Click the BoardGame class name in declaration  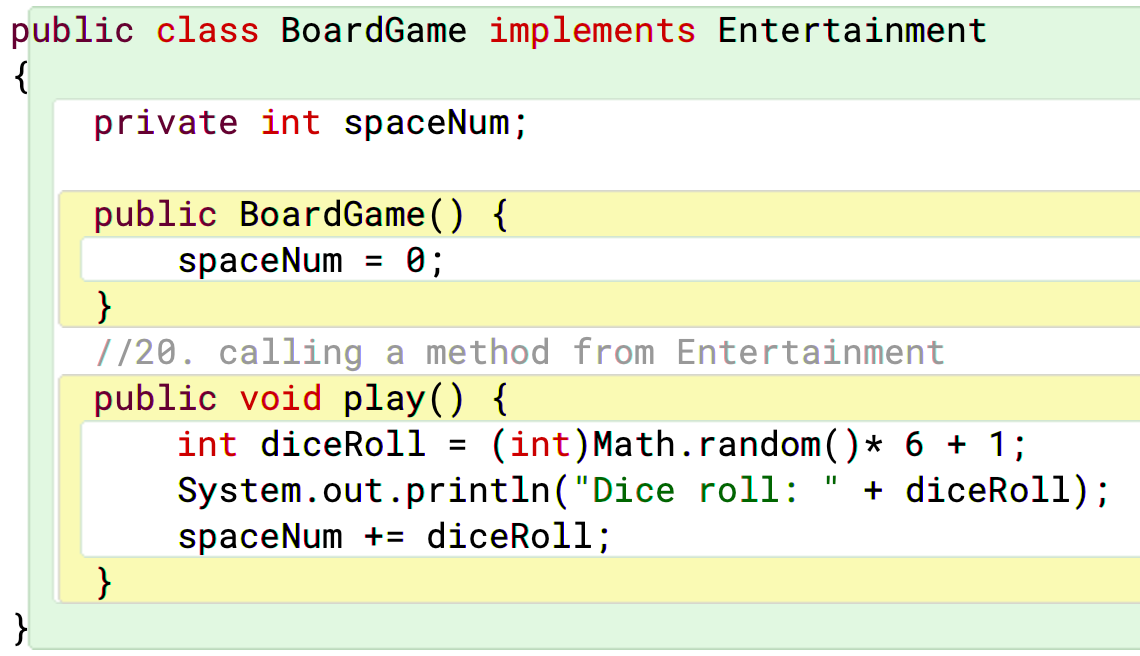[x=374, y=31]
